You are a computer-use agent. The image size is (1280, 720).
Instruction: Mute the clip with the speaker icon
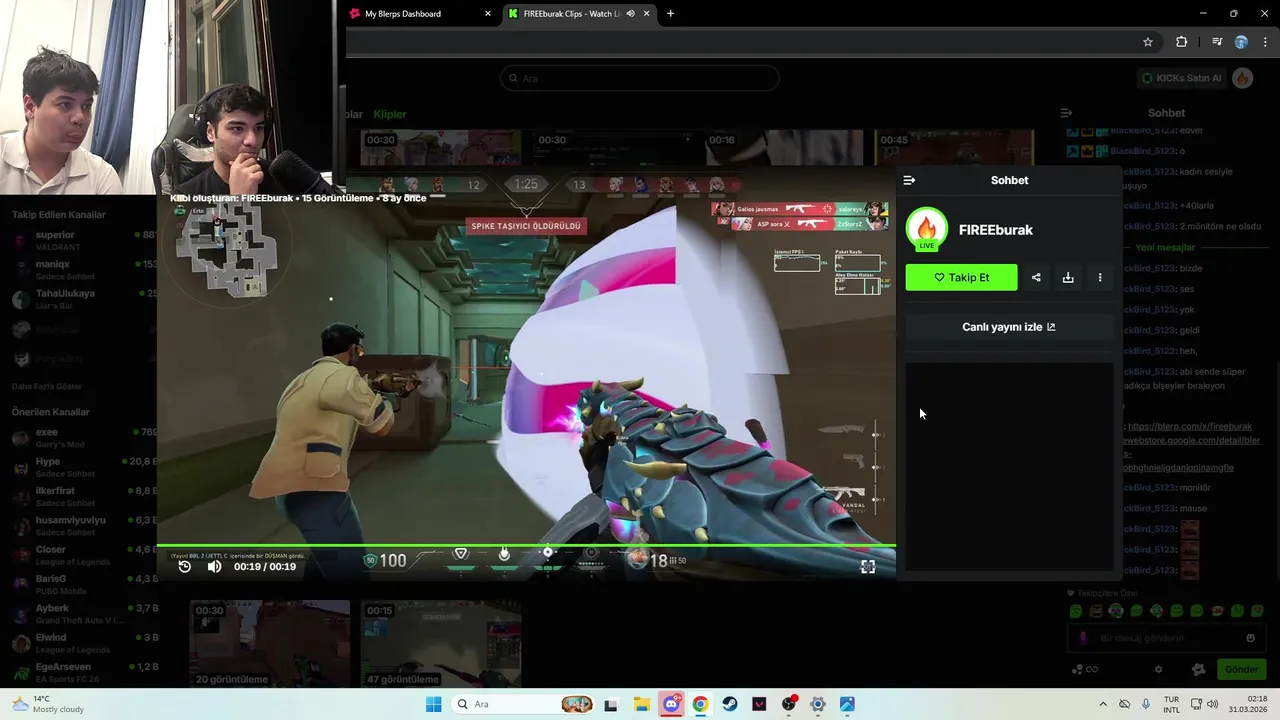214,567
